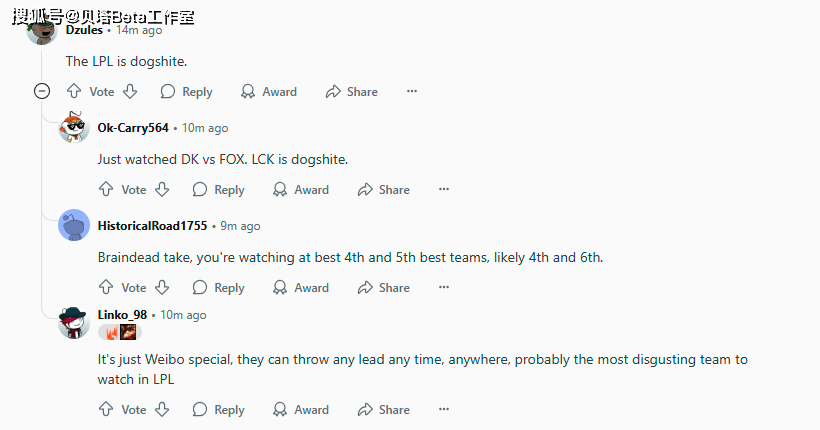Open more options on Ok-Carry564 comment
This screenshot has height=430, width=820.
click(x=444, y=189)
